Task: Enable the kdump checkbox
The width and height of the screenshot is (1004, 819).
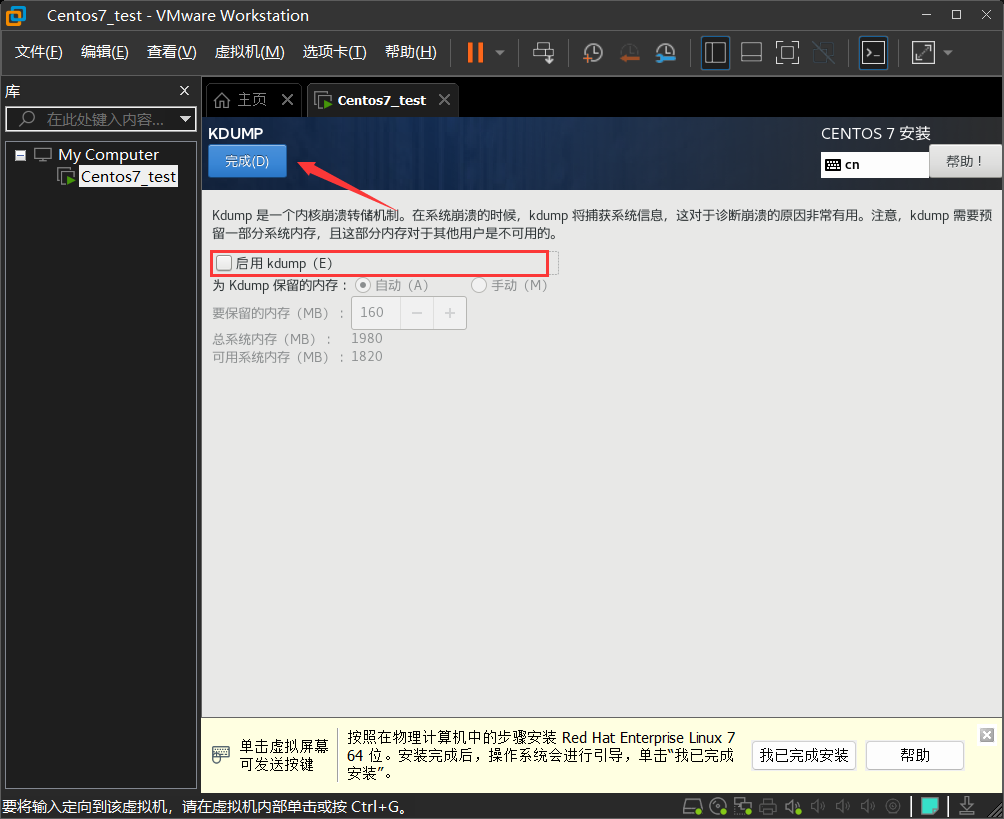Action: click(x=224, y=263)
